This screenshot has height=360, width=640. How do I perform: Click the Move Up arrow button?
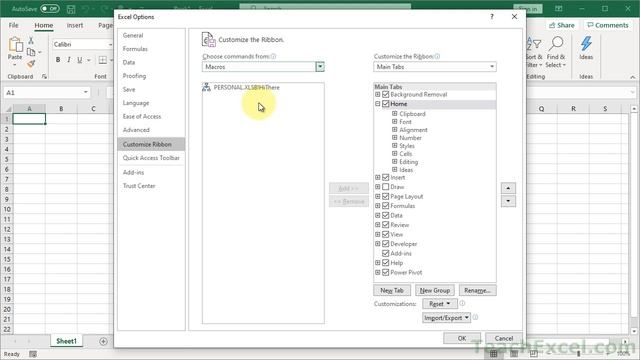click(x=508, y=188)
